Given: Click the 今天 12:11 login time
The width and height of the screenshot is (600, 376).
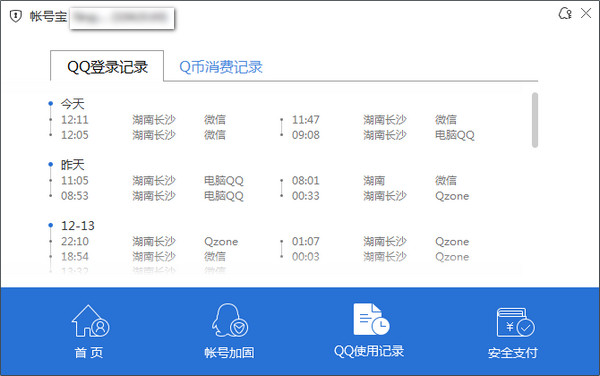Looking at the screenshot, I should [75, 120].
